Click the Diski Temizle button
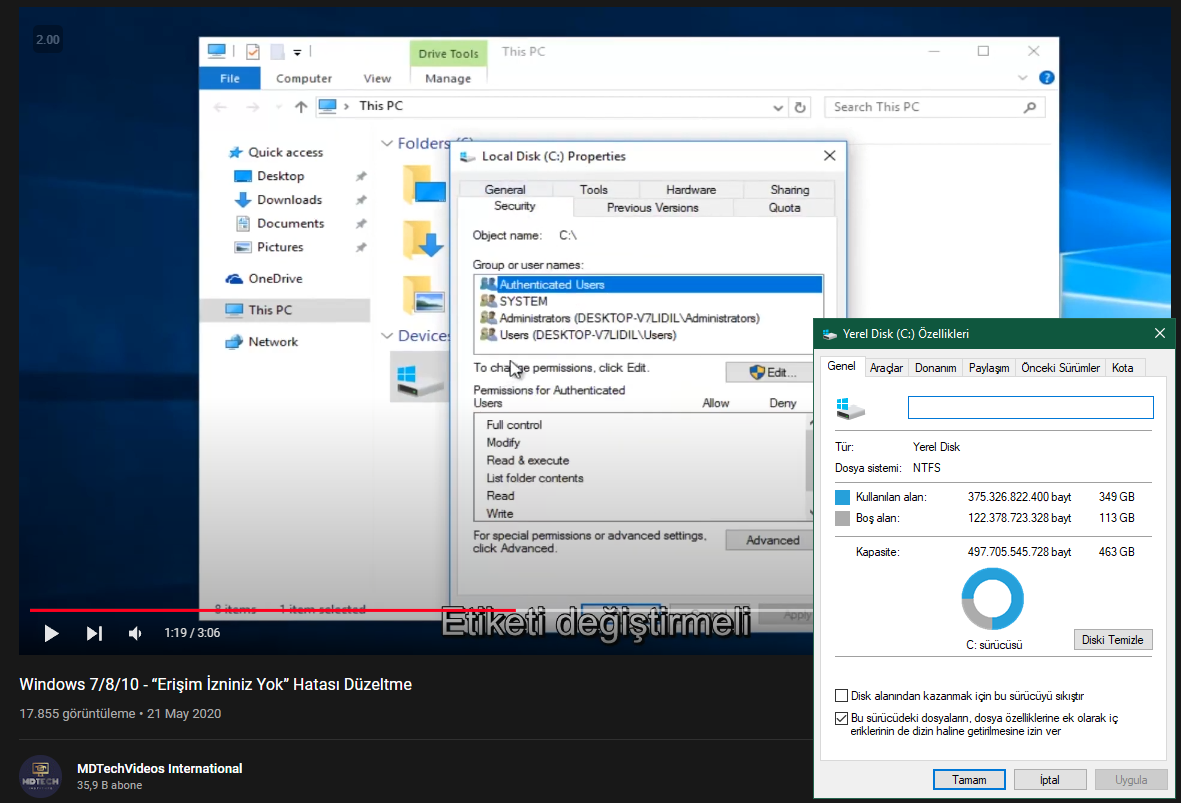This screenshot has height=803, width=1181. tap(1112, 640)
